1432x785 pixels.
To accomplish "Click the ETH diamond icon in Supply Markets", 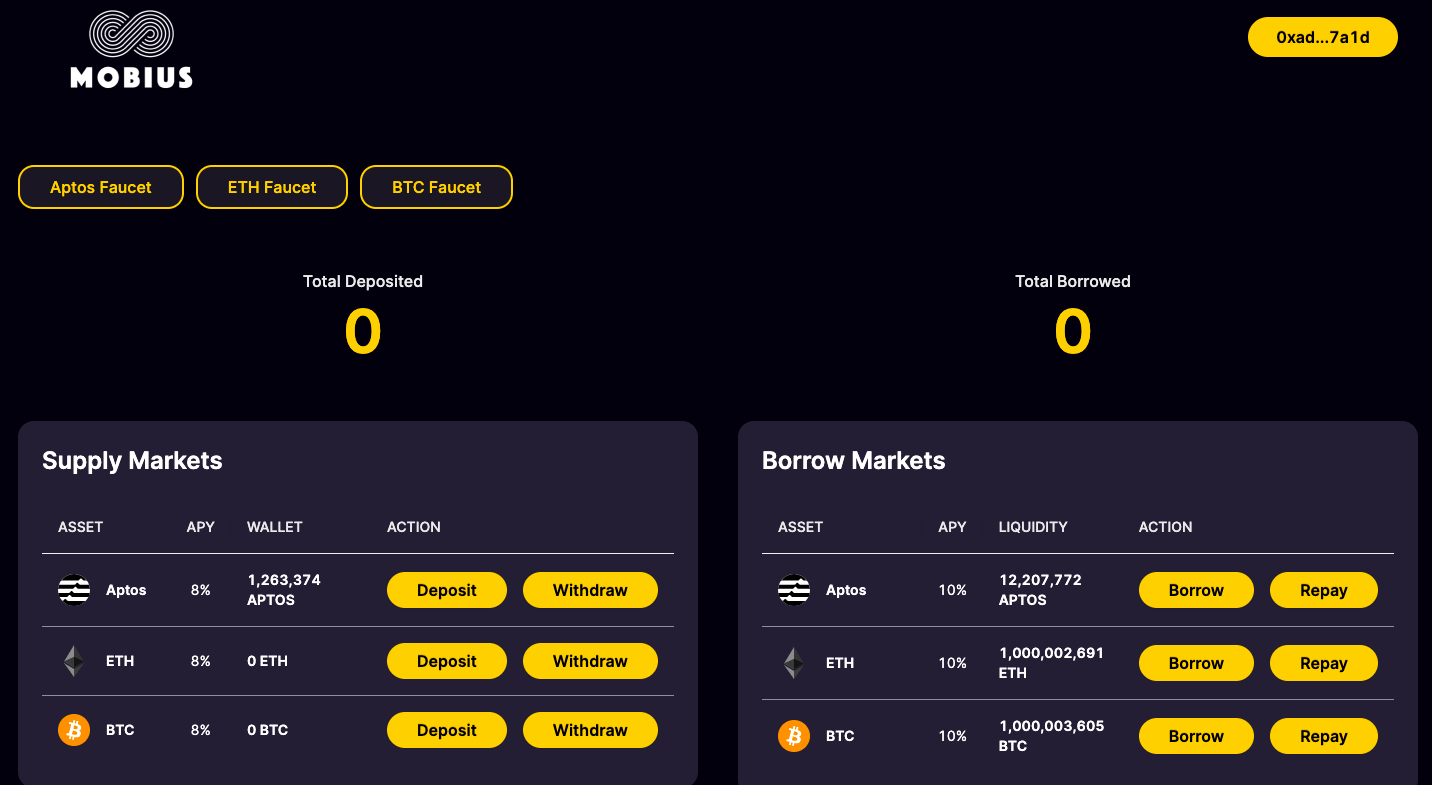I will point(74,661).
